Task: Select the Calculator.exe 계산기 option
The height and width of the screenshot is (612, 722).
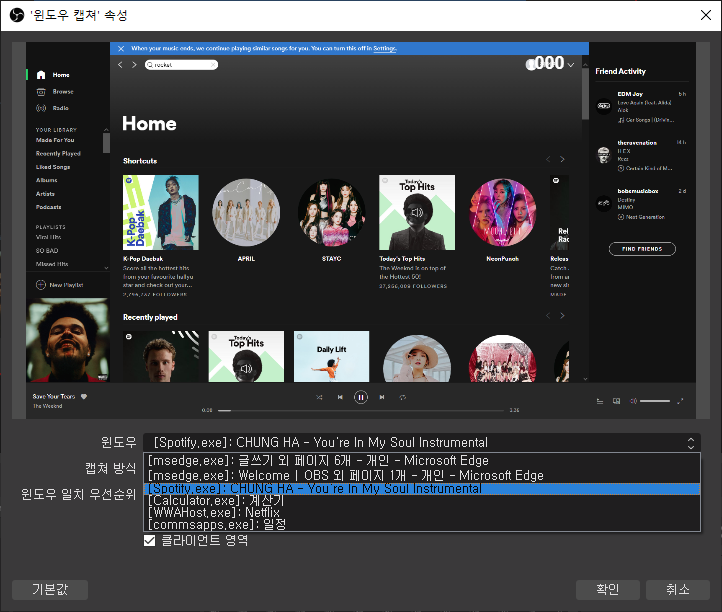Action: coord(422,501)
